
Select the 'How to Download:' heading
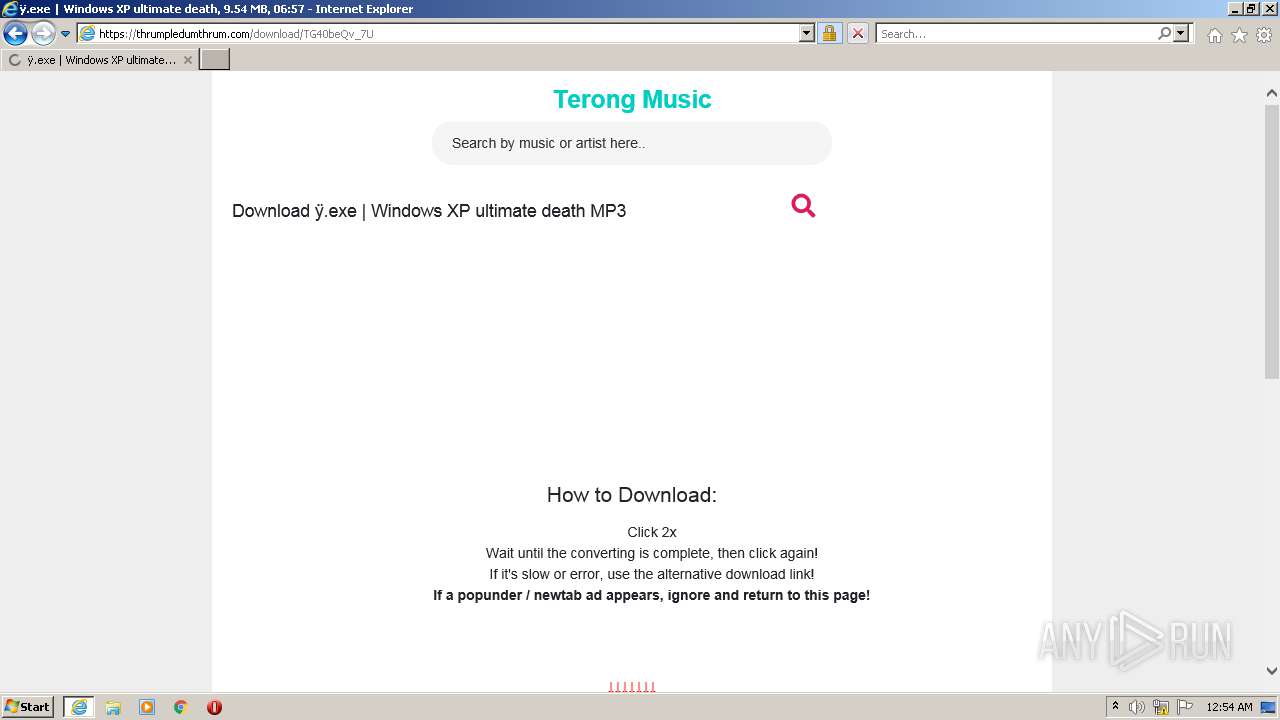tap(632, 495)
